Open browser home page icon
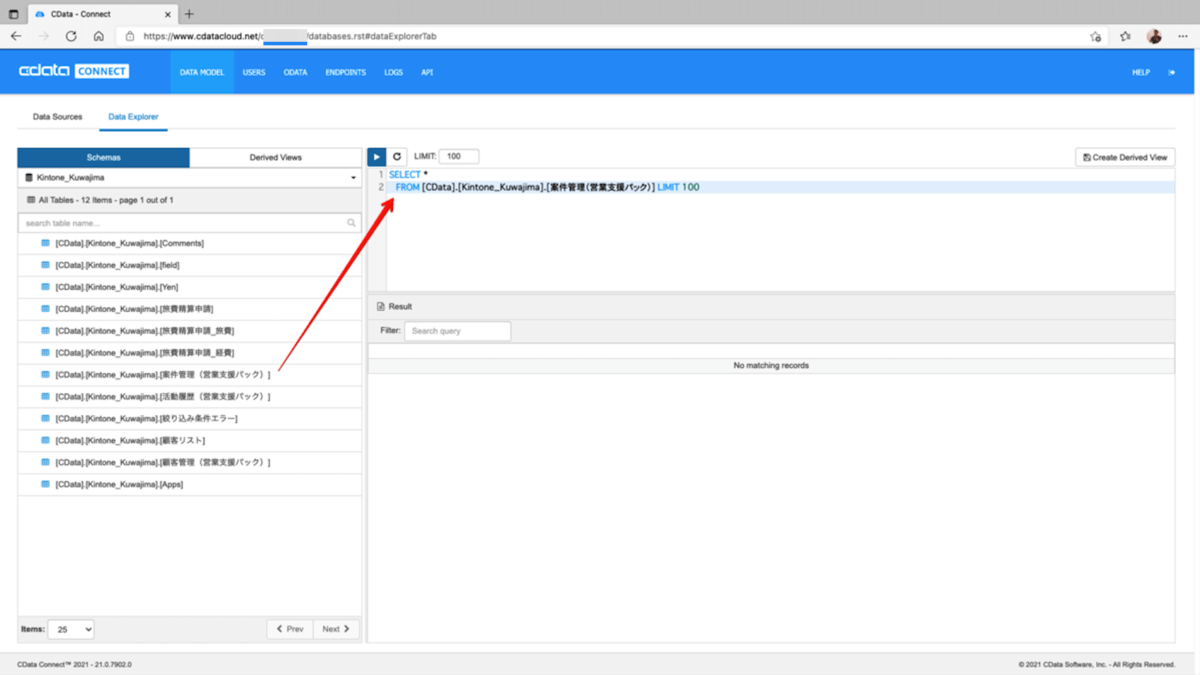The image size is (1200, 675). (x=98, y=36)
